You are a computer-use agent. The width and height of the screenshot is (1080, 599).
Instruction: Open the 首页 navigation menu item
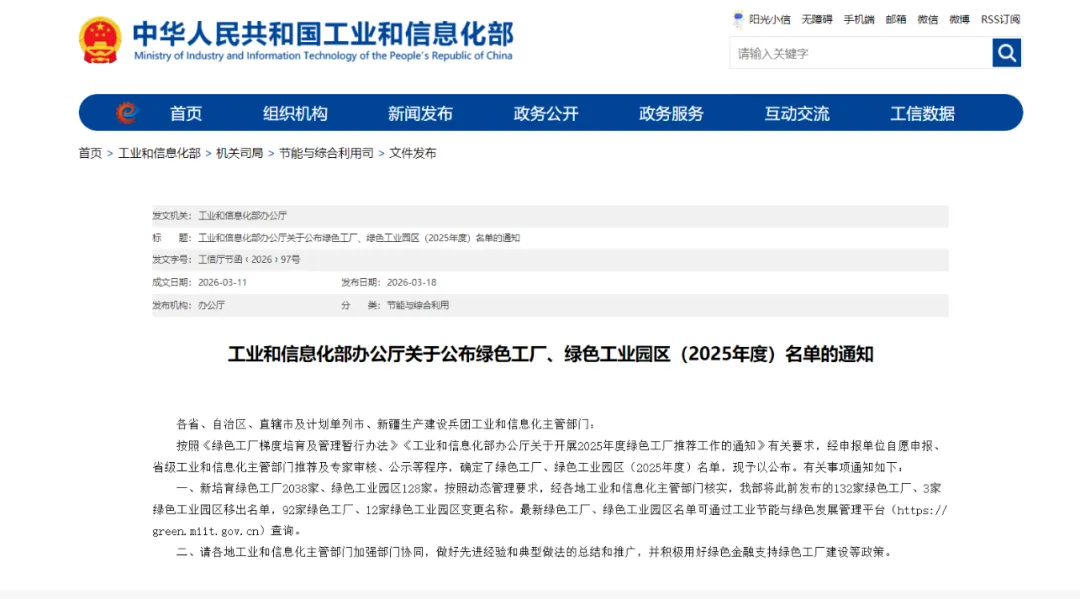[186, 113]
